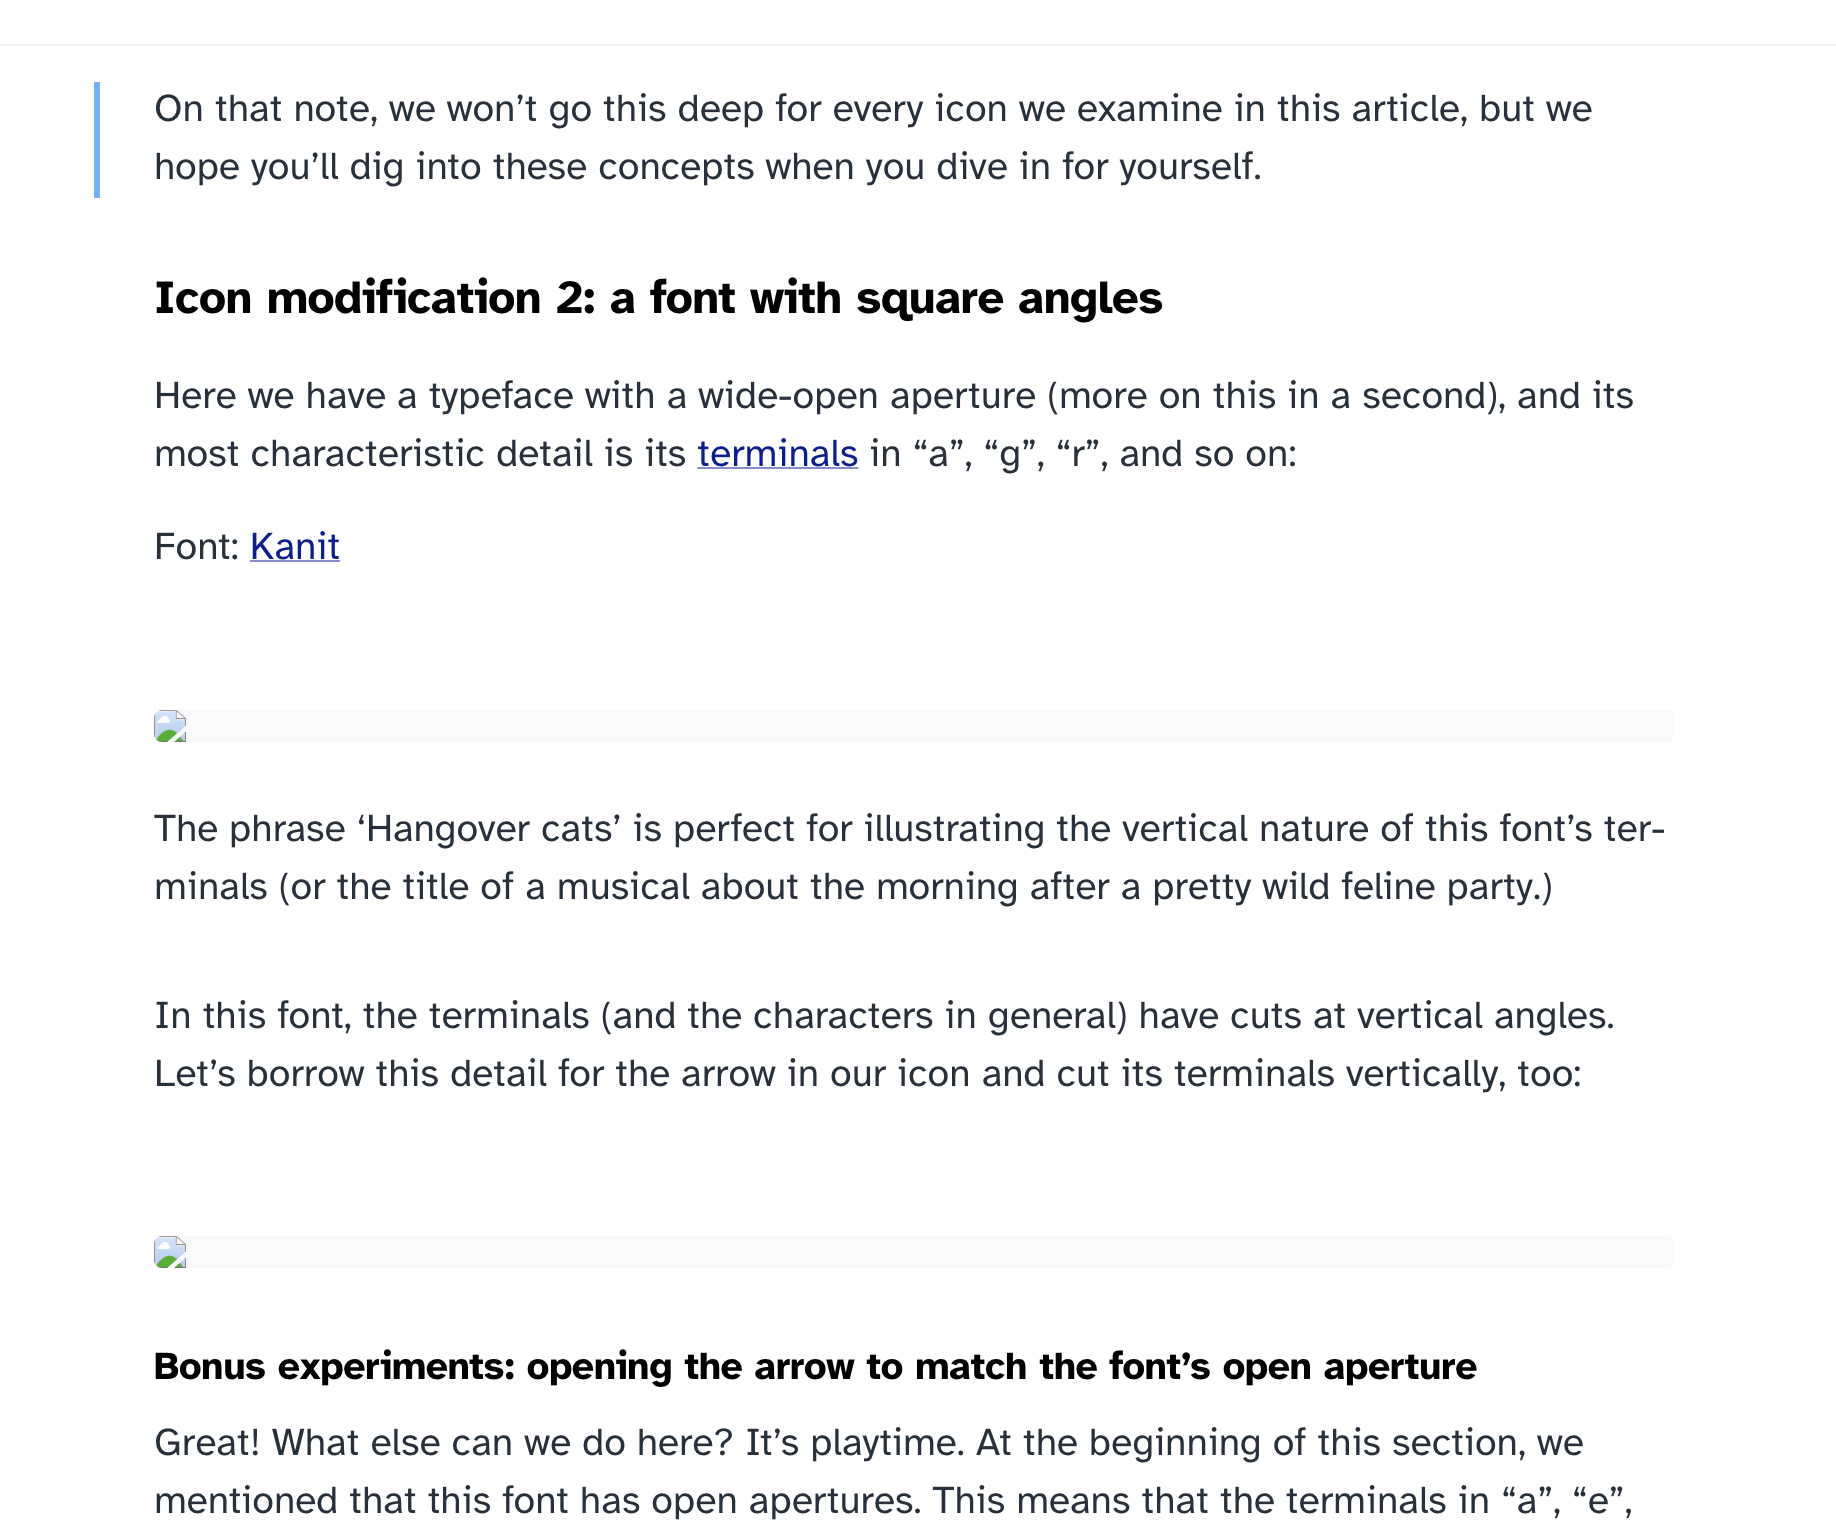The height and width of the screenshot is (1522, 1836).
Task: Click the quoted letter "g"
Action: pyautogui.click(x=1009, y=455)
